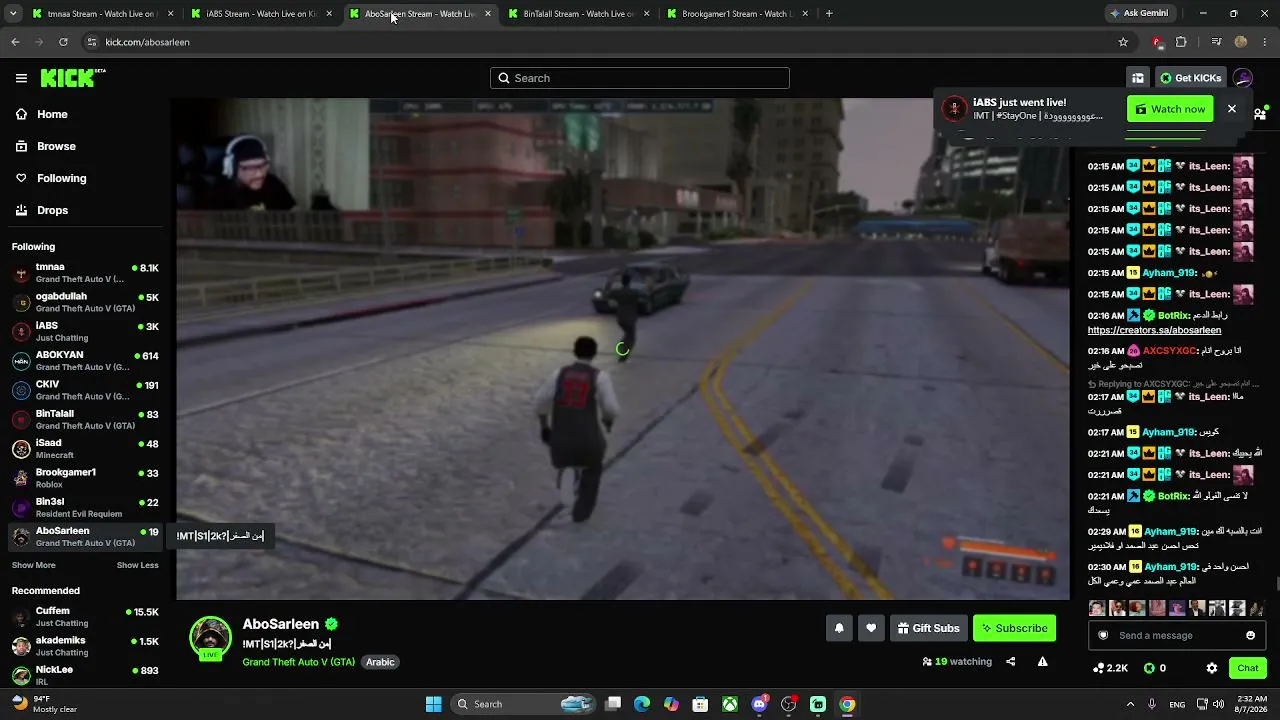The width and height of the screenshot is (1280, 720).
Task: Open chat settings gear
Action: point(1212,668)
